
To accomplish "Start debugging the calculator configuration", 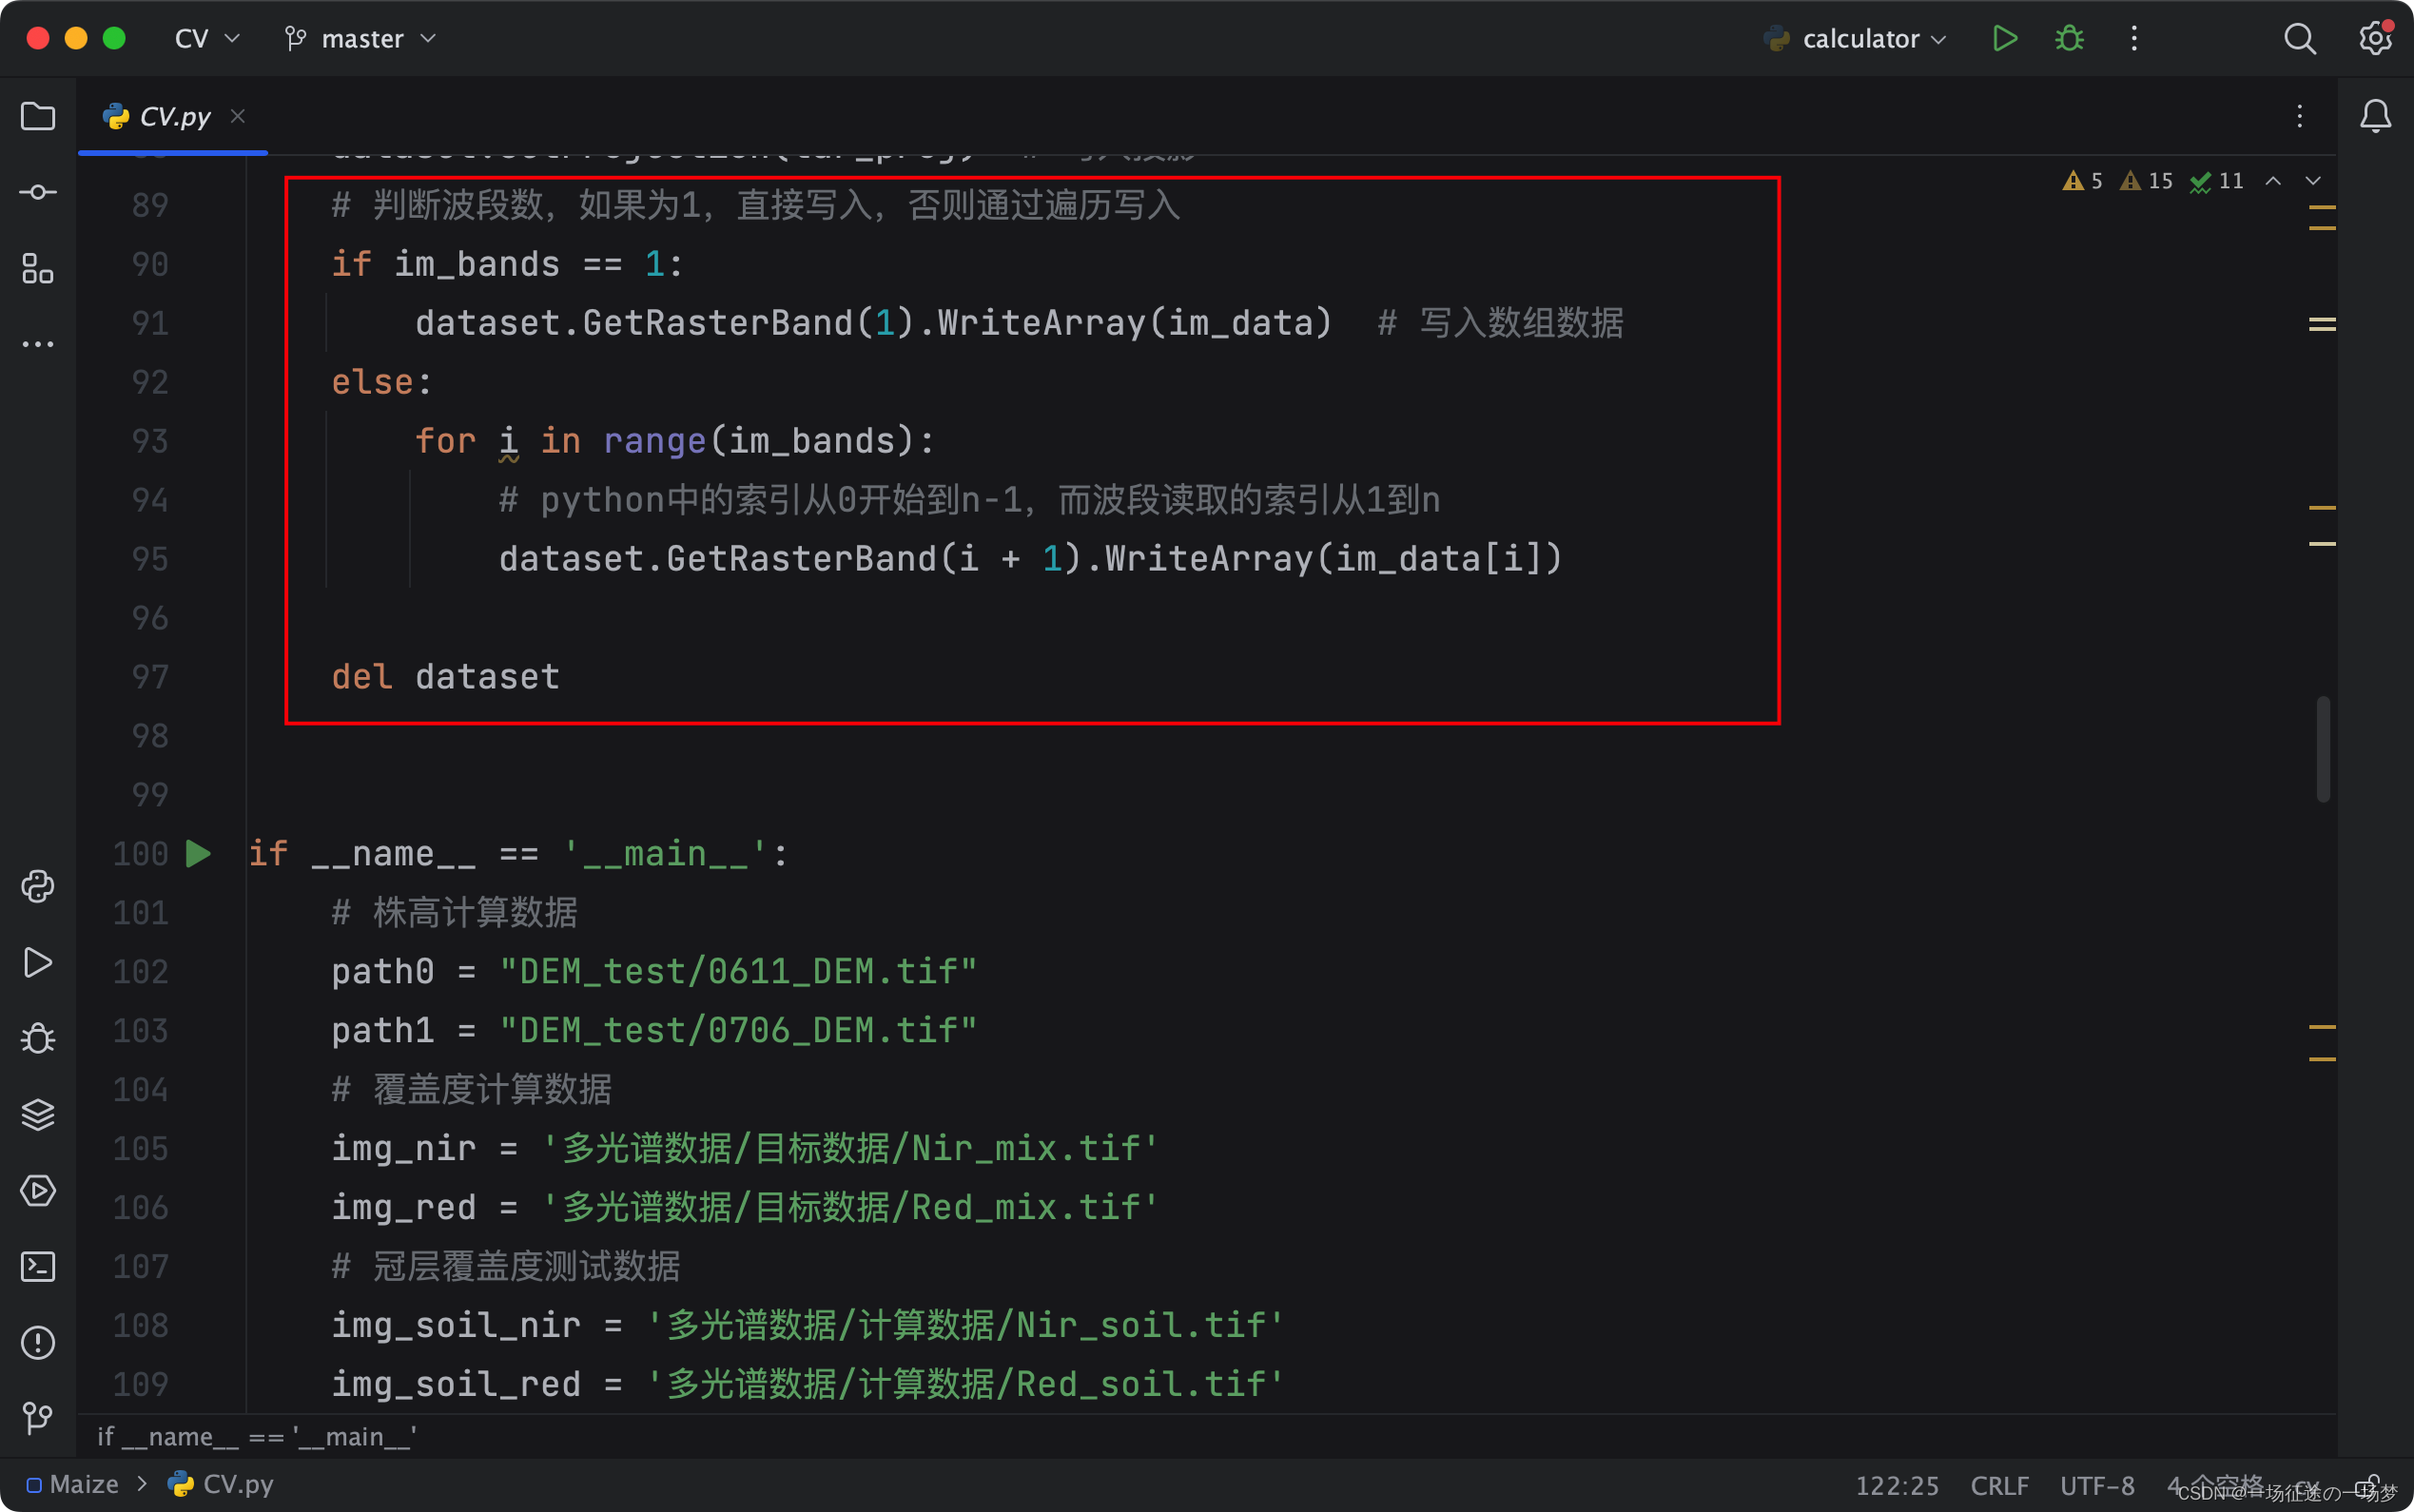I will tap(2069, 38).
